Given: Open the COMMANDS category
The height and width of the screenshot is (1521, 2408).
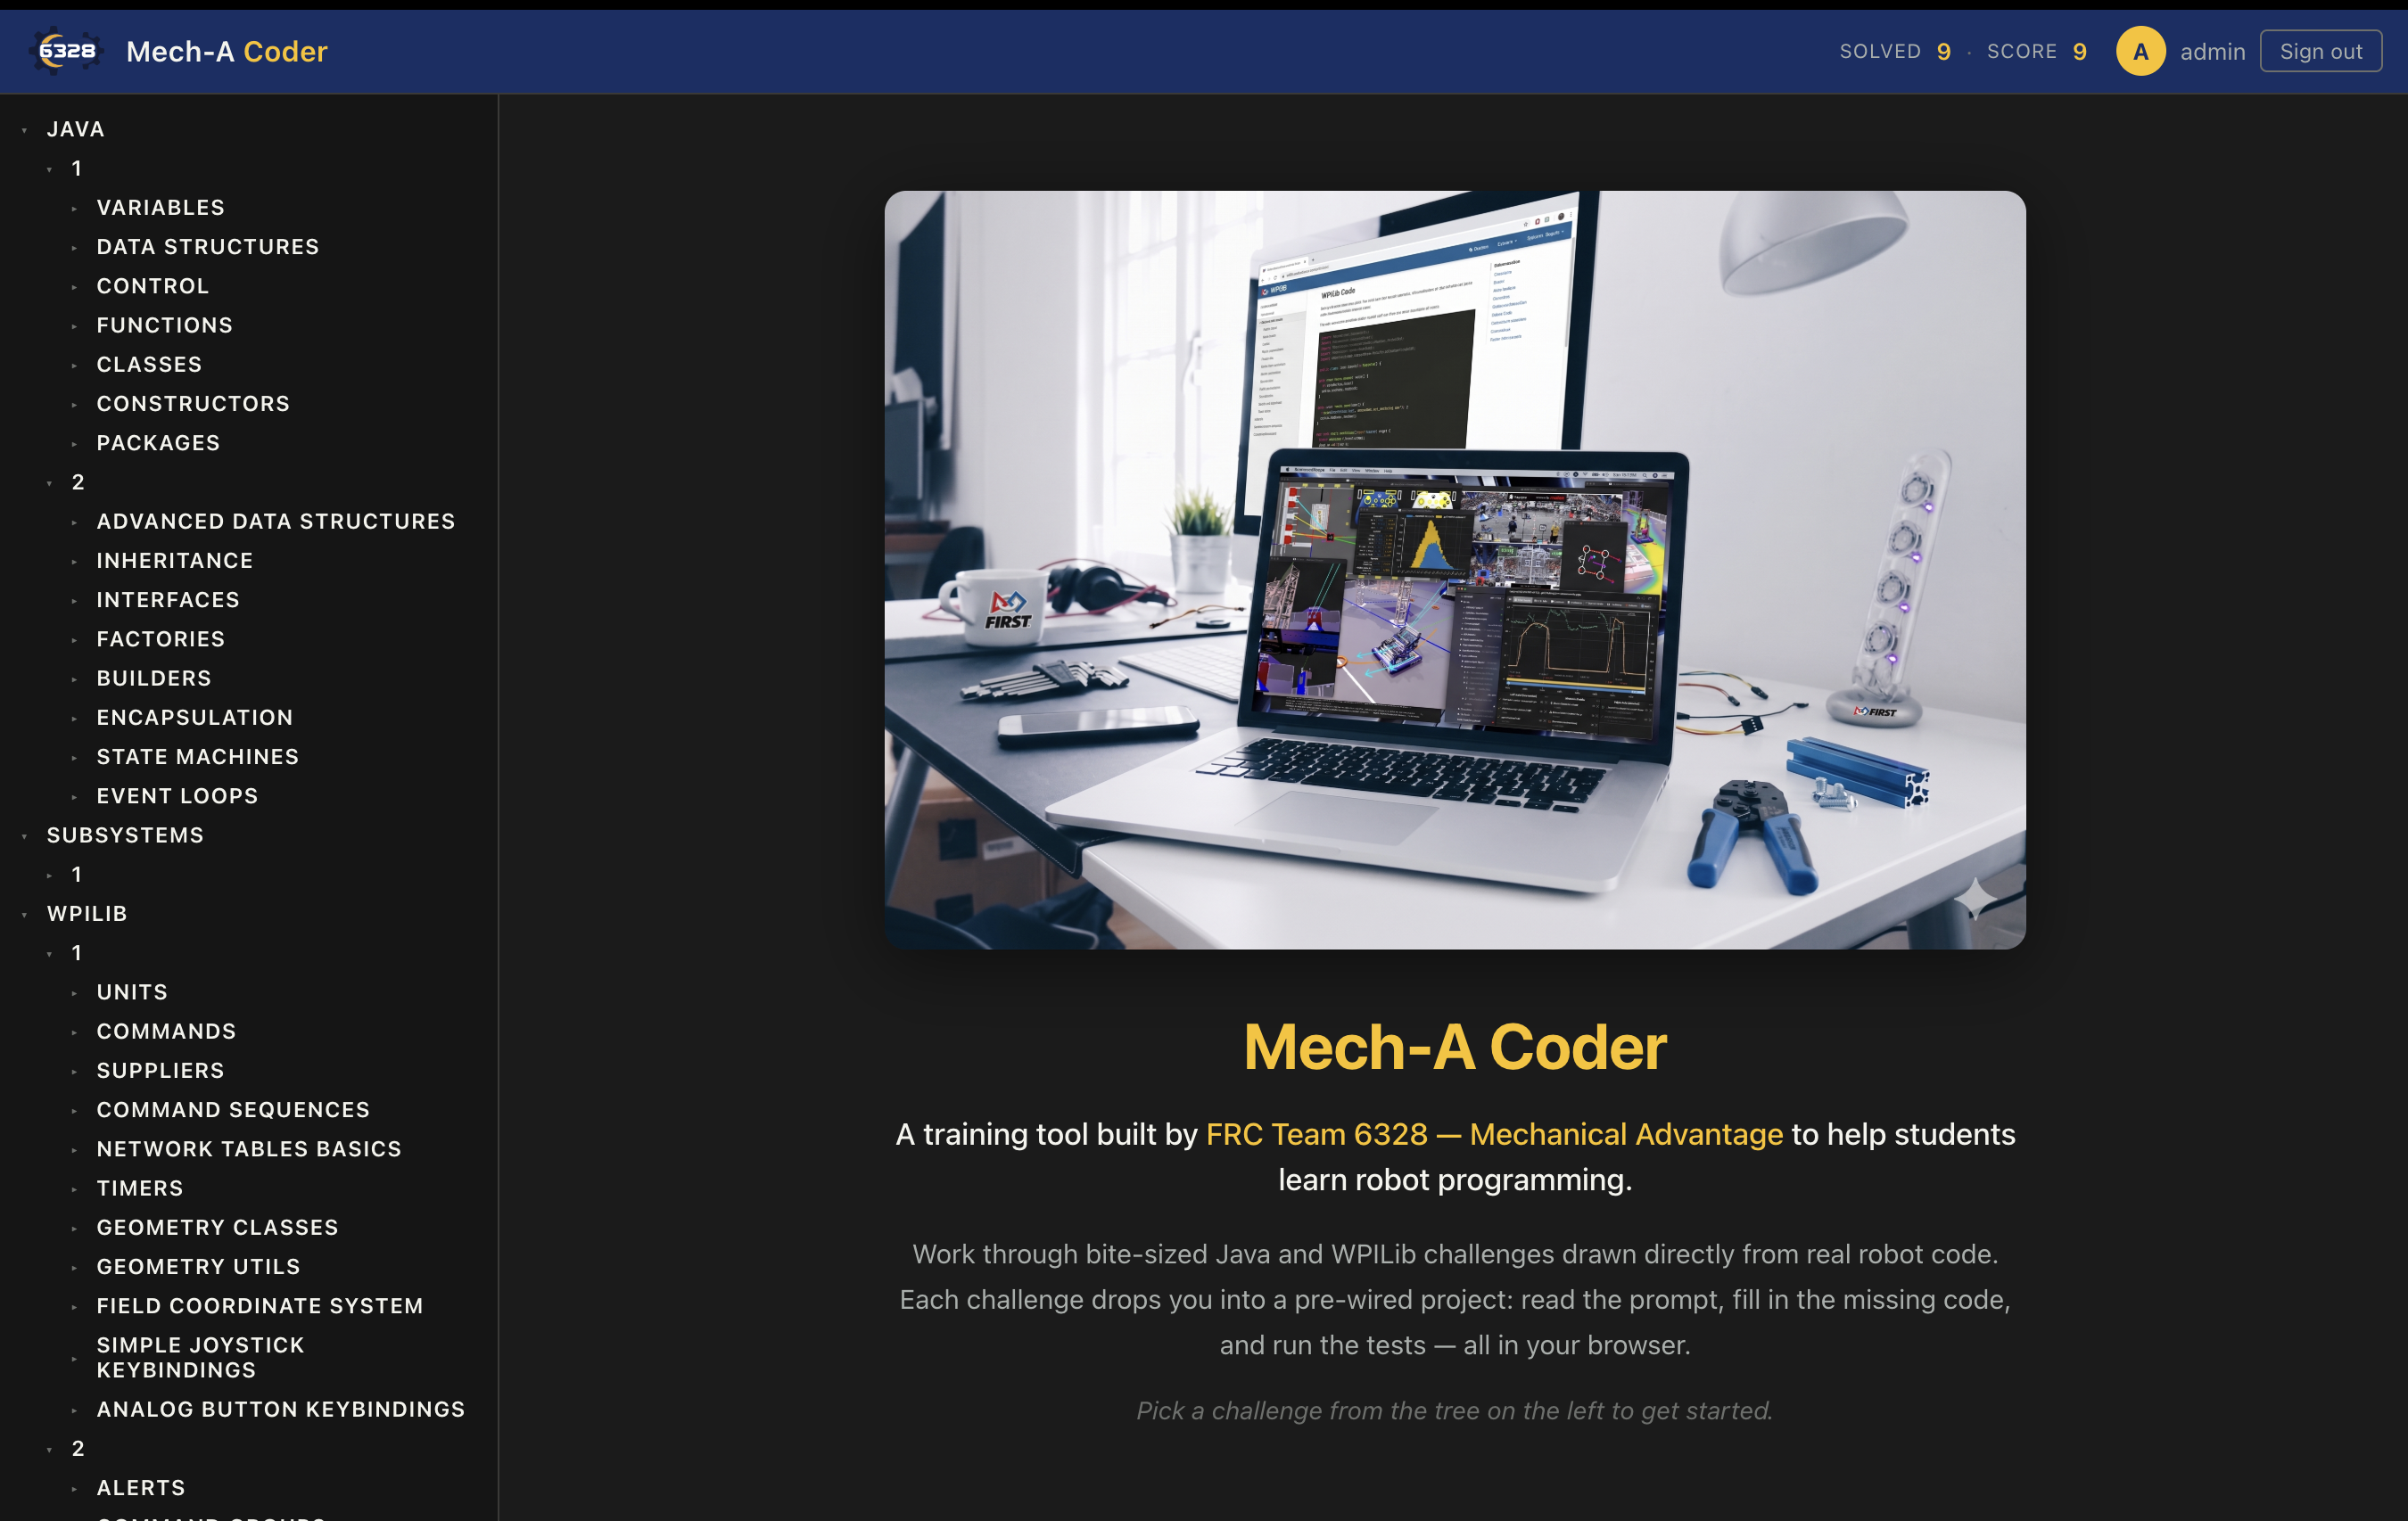Looking at the screenshot, I should [166, 1031].
